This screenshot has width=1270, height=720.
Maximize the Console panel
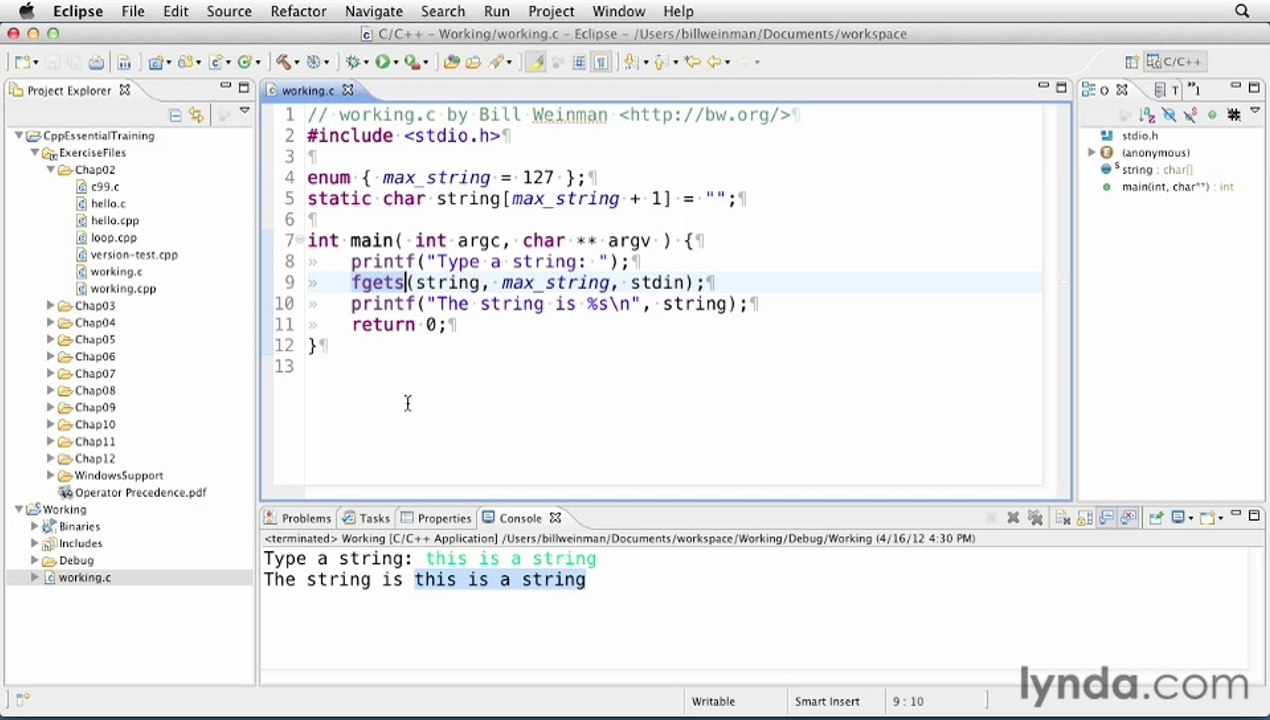click(1254, 516)
